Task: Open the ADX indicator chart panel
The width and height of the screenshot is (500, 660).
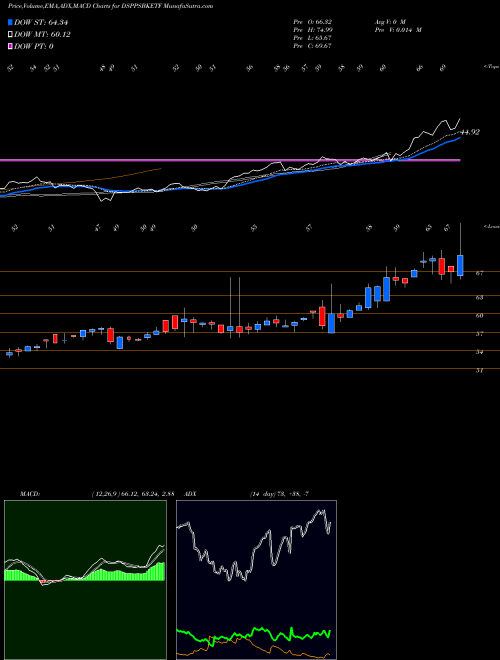Action: click(256, 580)
